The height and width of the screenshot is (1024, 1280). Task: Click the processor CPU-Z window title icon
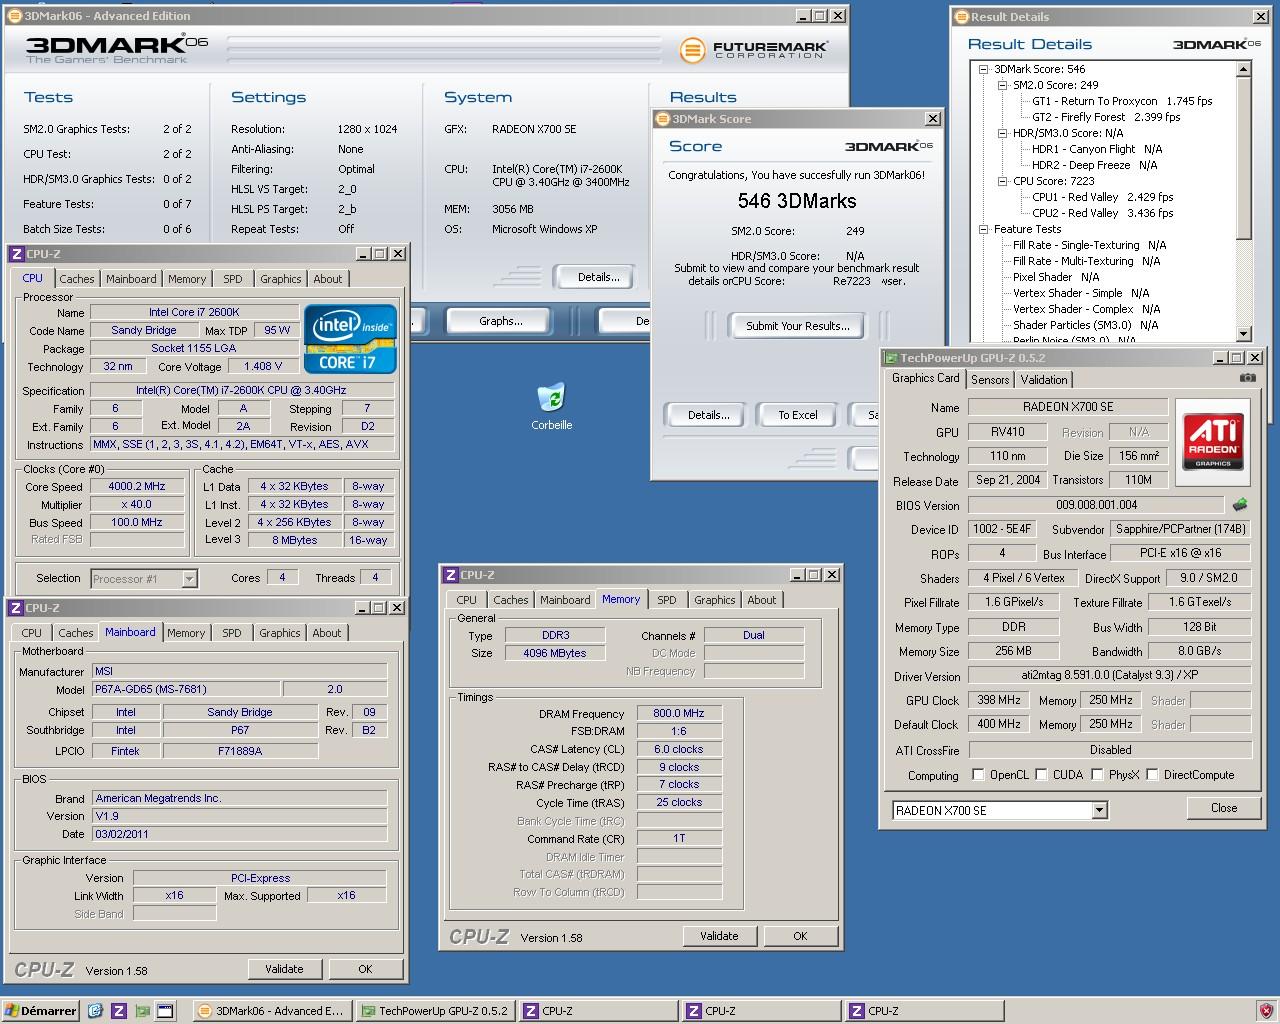[x=17, y=254]
